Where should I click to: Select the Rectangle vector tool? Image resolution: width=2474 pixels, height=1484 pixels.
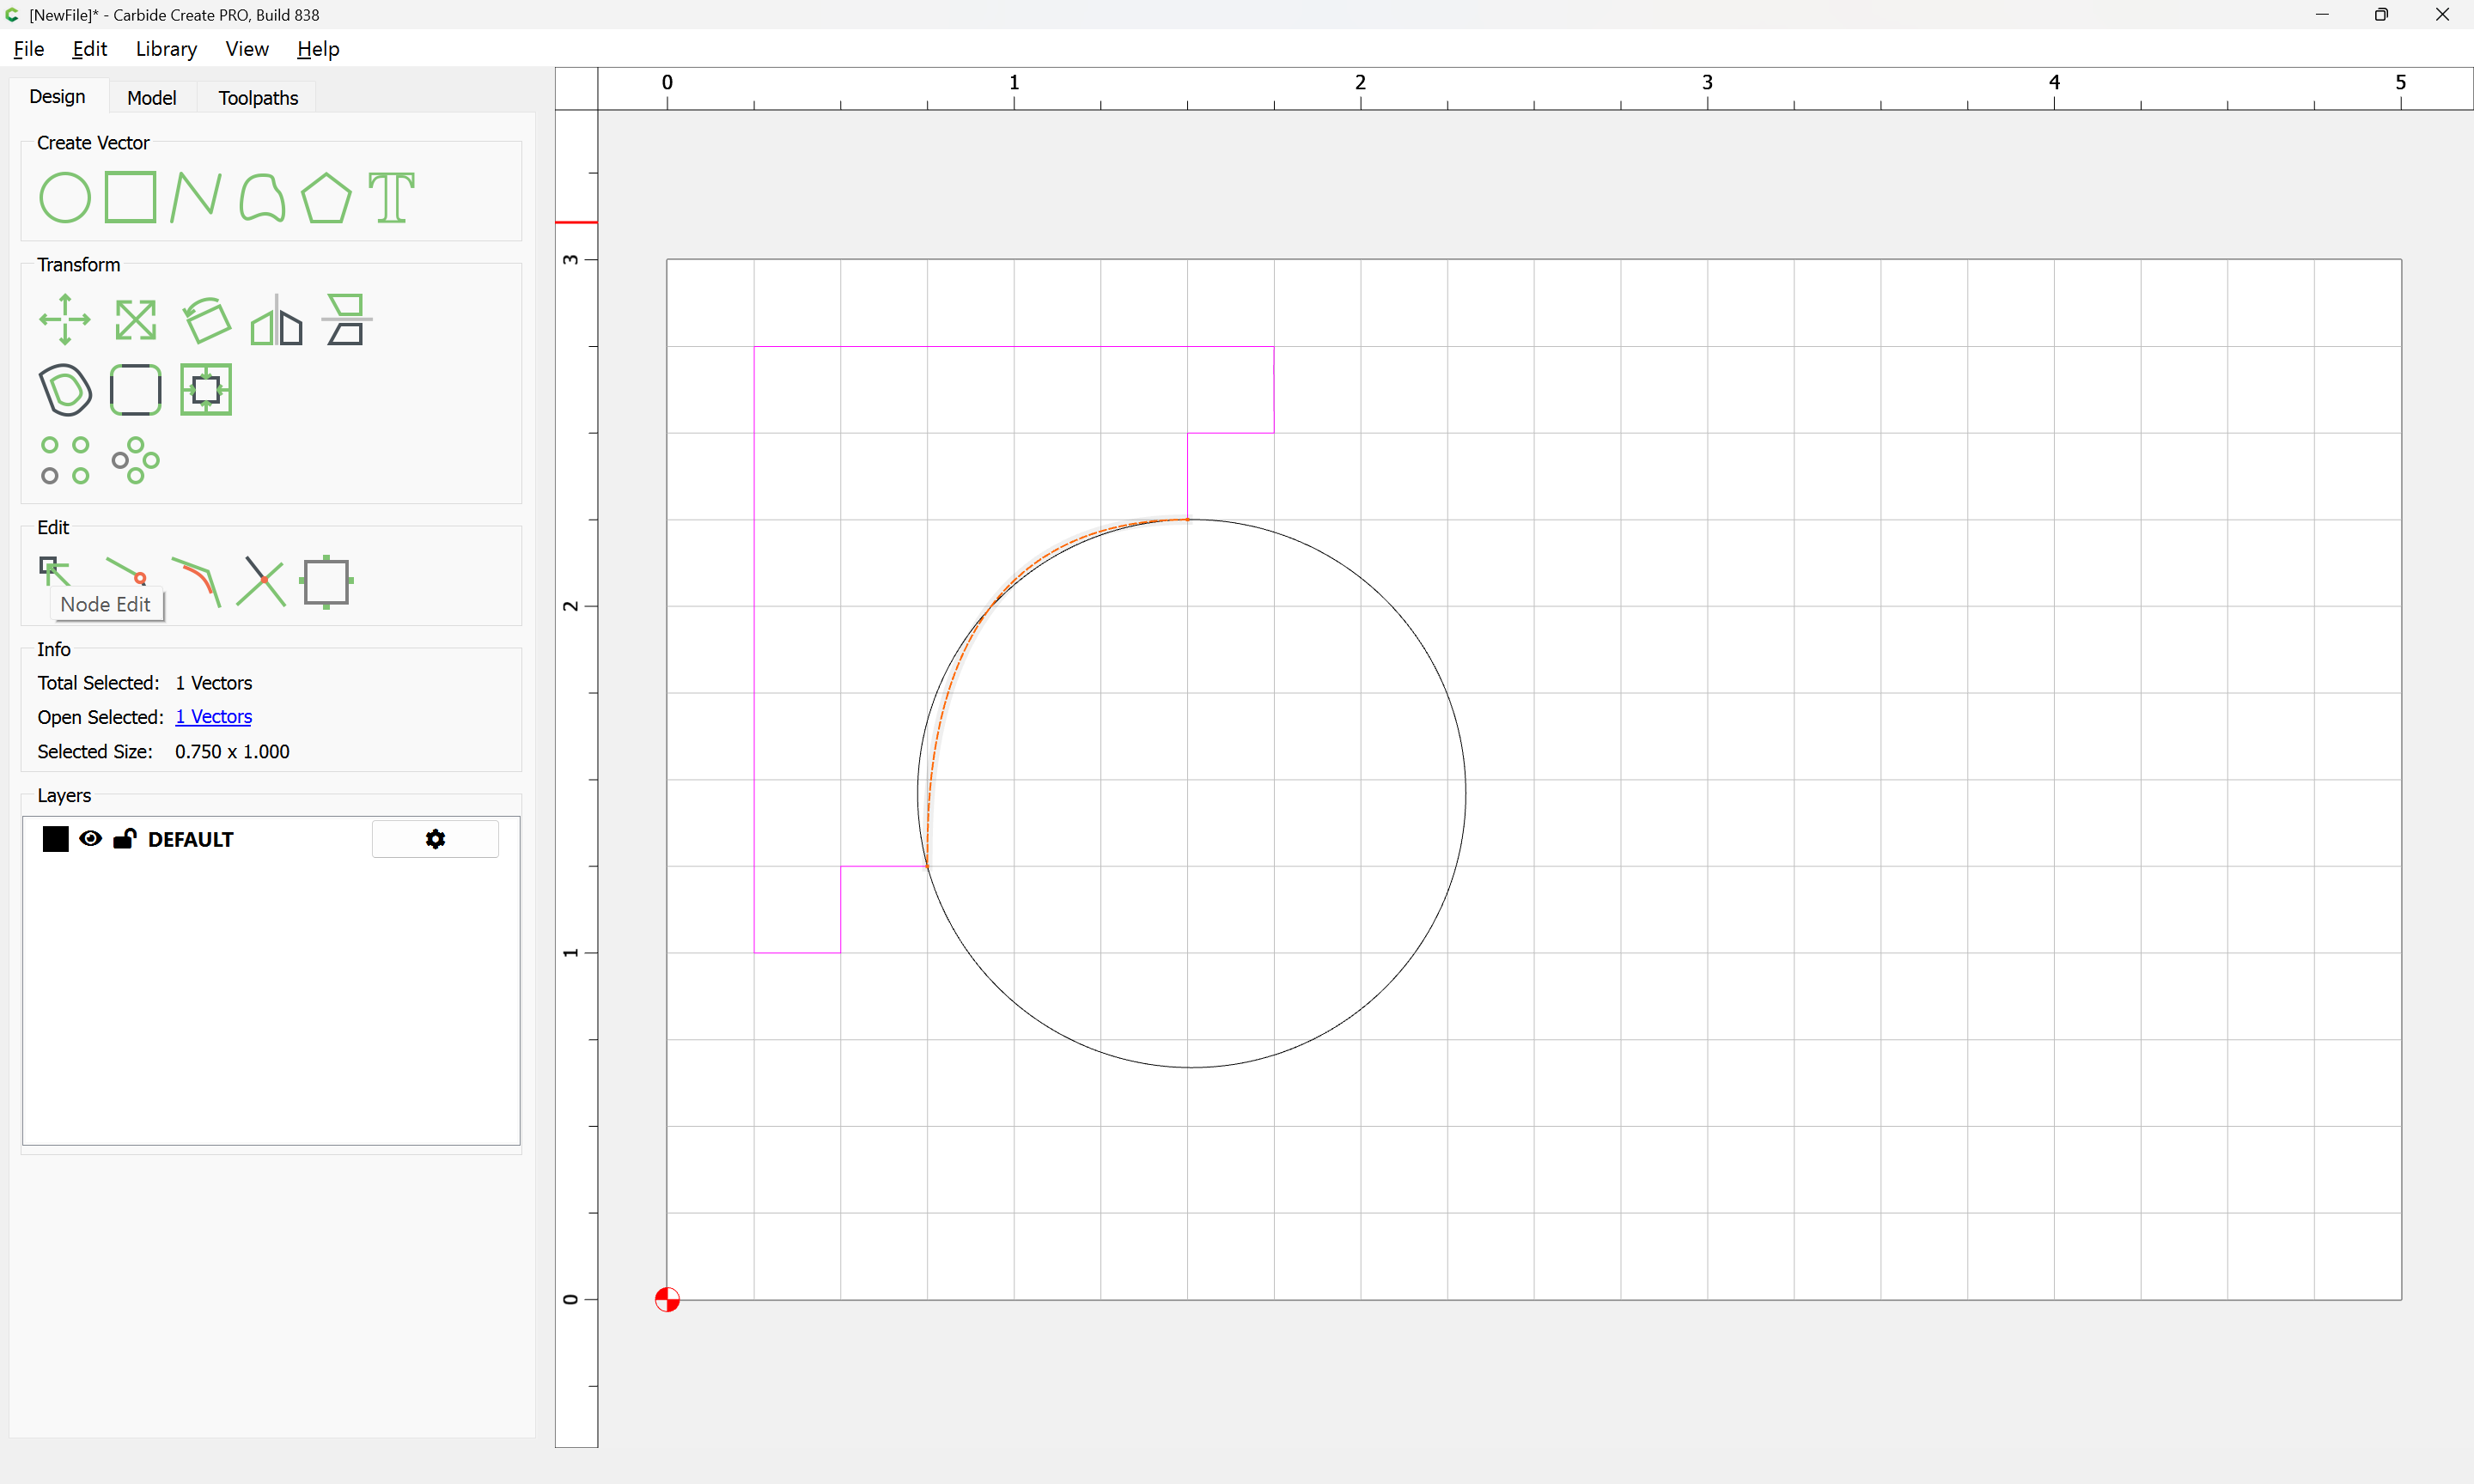click(x=130, y=197)
